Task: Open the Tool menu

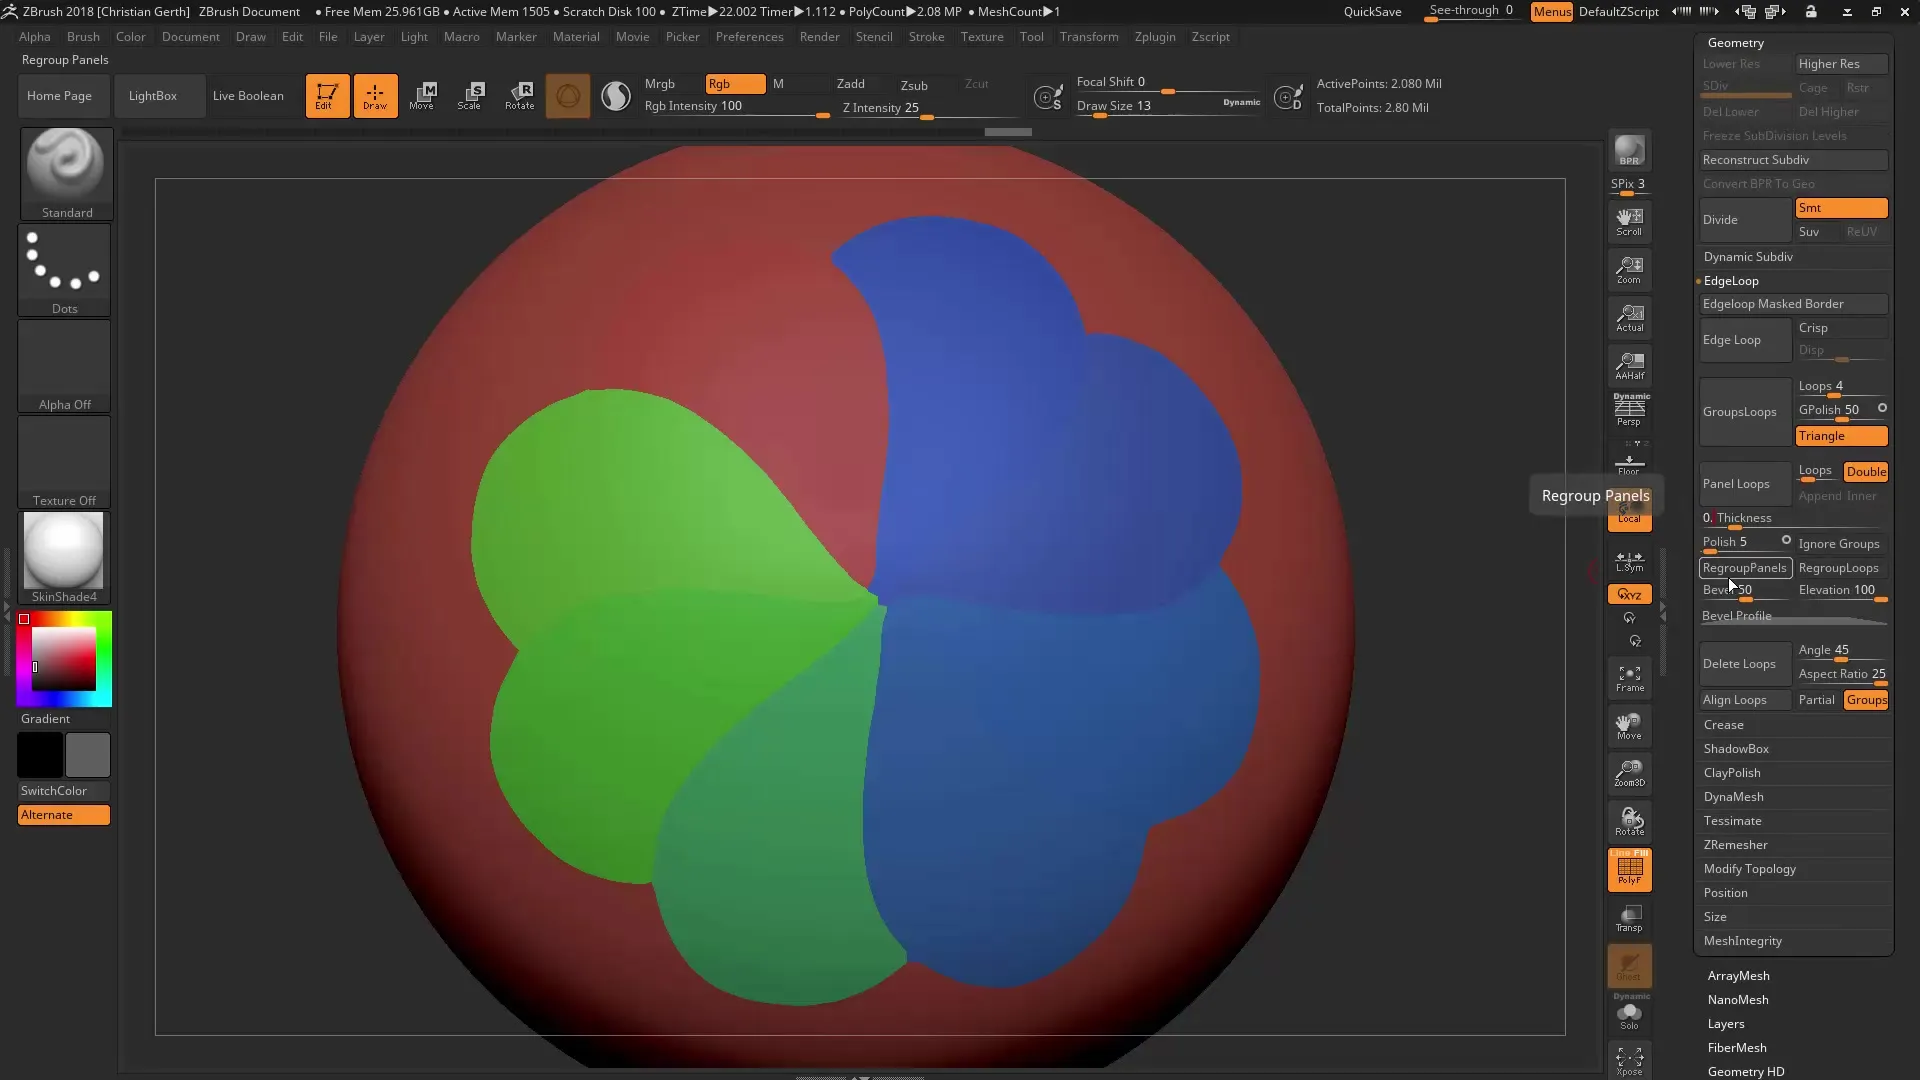Action: coord(1031,37)
